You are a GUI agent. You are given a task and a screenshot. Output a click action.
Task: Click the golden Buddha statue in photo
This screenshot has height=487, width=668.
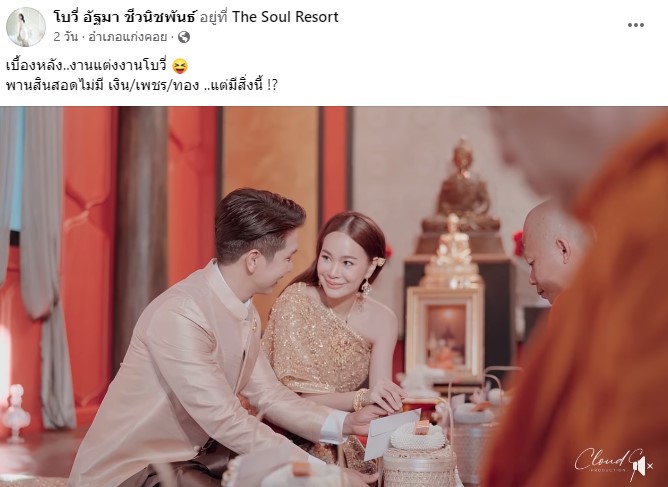[x=462, y=187]
